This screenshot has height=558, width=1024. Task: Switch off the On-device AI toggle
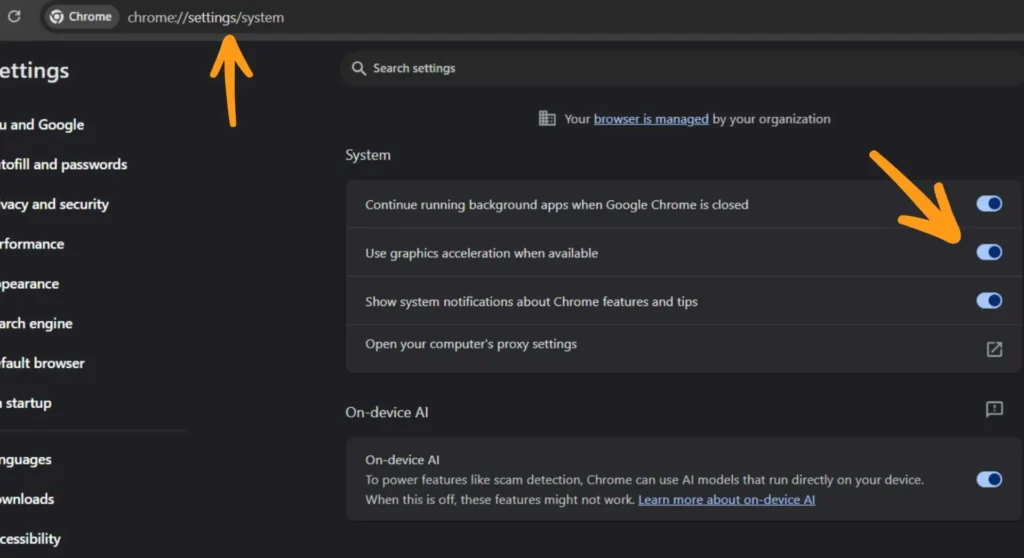989,480
